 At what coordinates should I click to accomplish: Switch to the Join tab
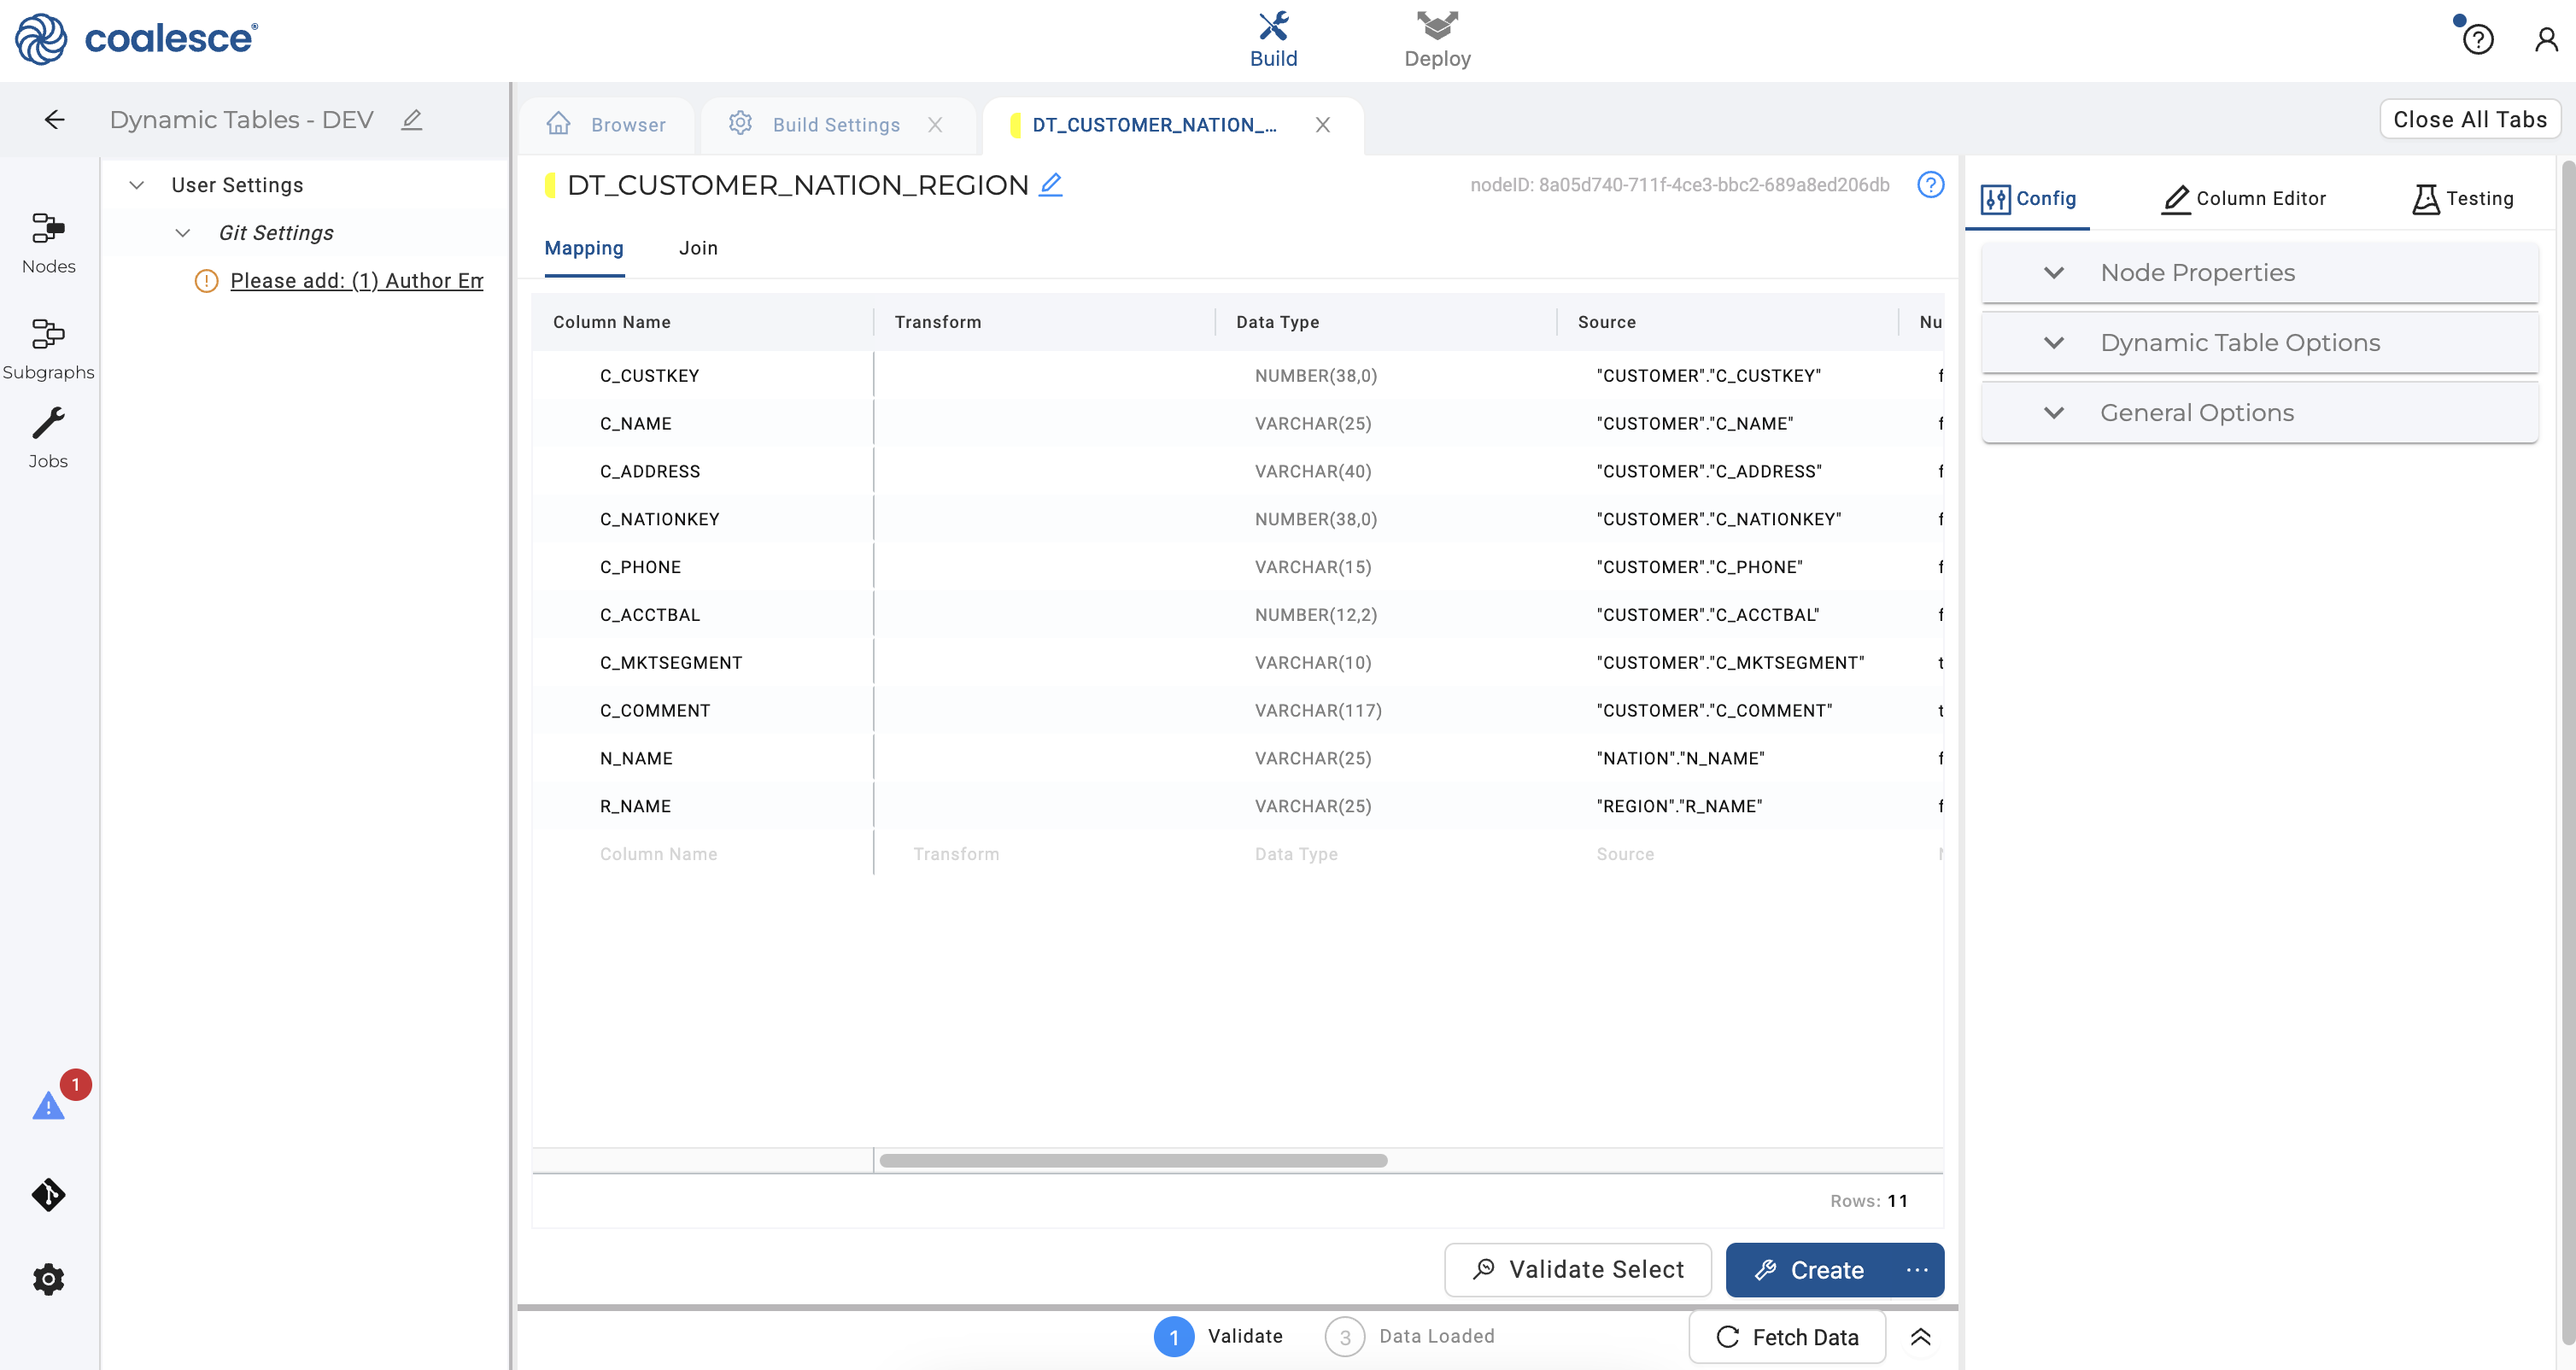(698, 248)
